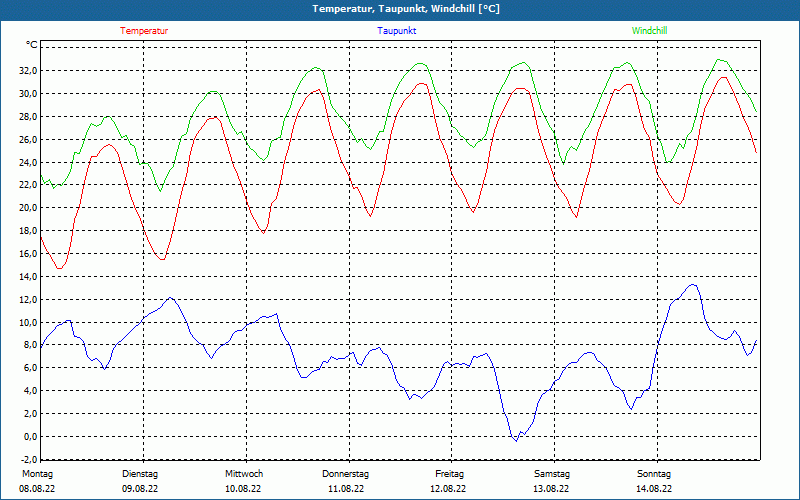Click the 4,0 y-axis value
Screen dimensions: 800x500
pos(30,391)
